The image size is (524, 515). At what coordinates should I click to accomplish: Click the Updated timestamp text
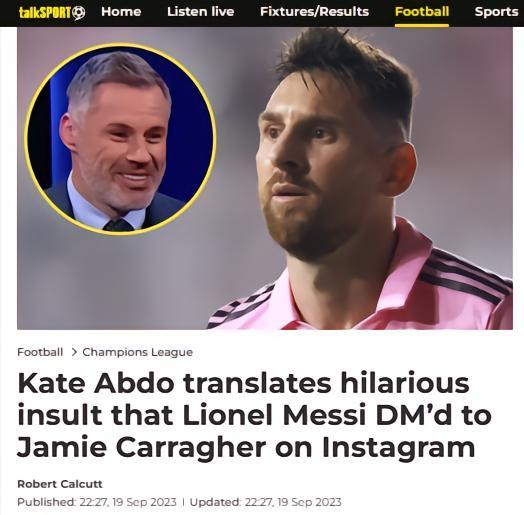(266, 502)
